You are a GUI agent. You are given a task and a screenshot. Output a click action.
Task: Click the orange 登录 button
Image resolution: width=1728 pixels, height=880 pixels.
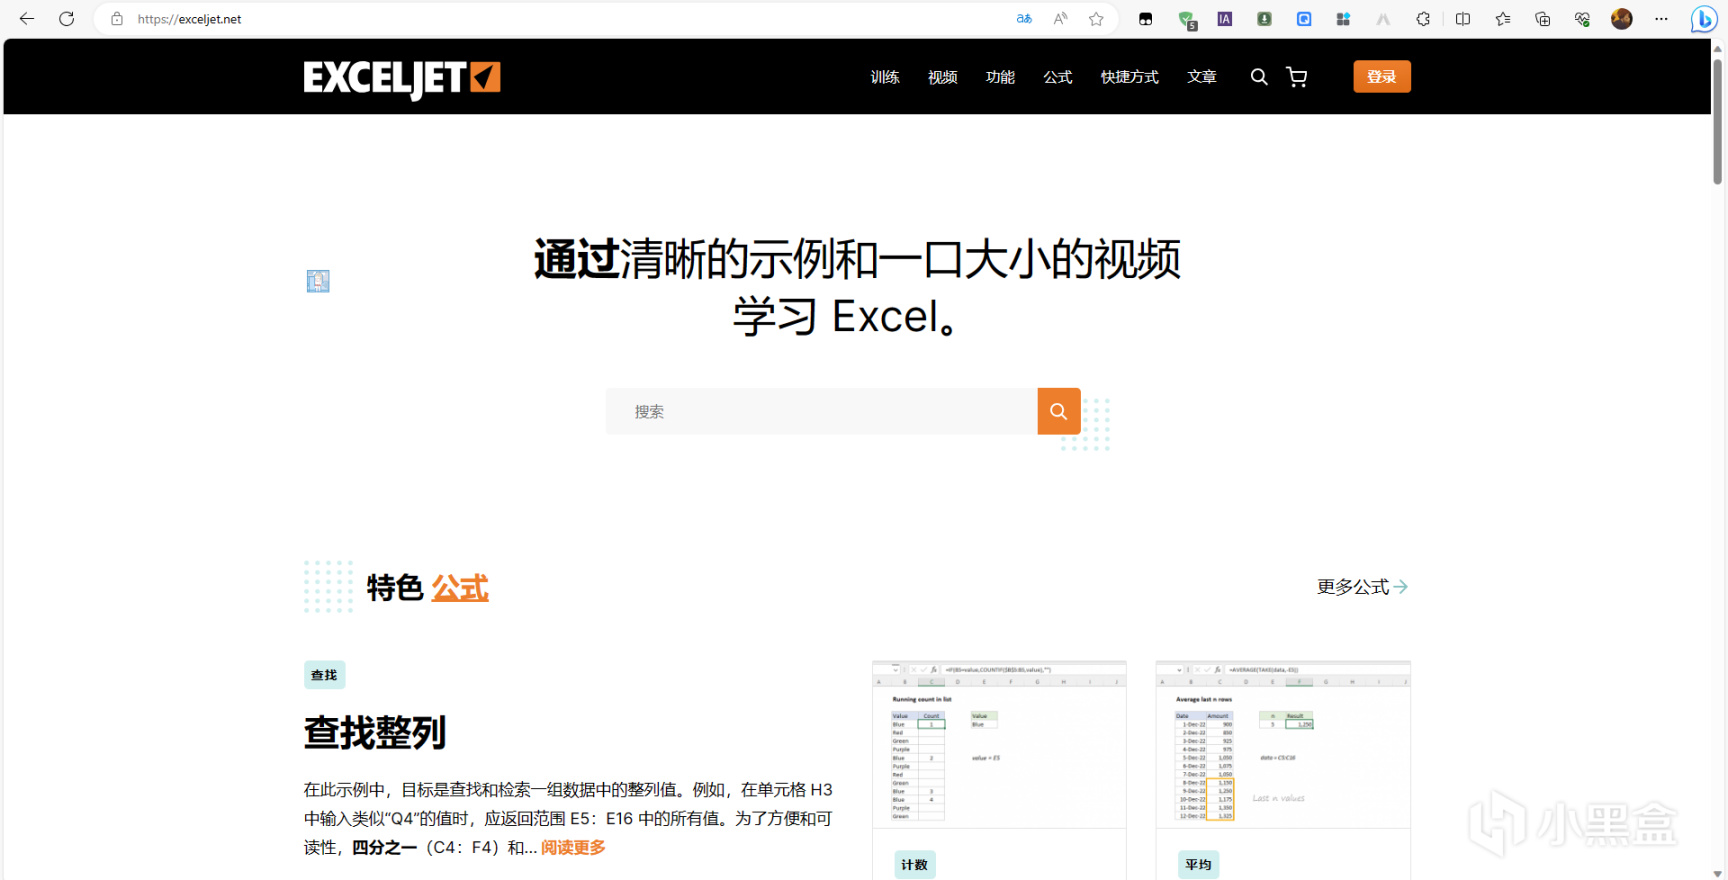pos(1382,77)
